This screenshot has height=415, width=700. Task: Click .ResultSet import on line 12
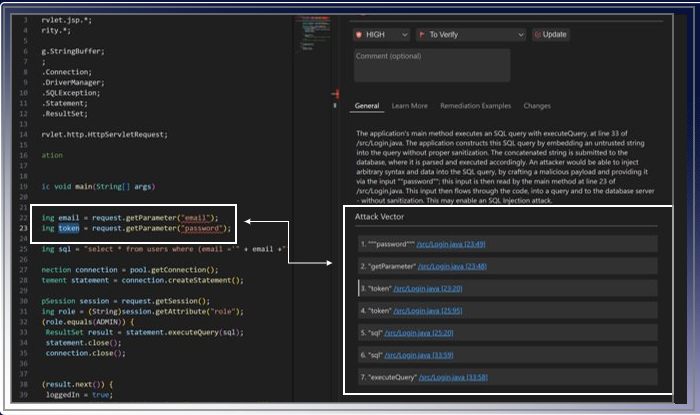click(64, 114)
